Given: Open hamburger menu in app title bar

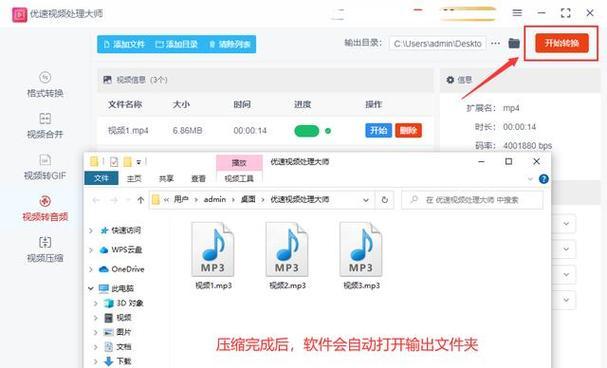Looking at the screenshot, I should (x=517, y=13).
